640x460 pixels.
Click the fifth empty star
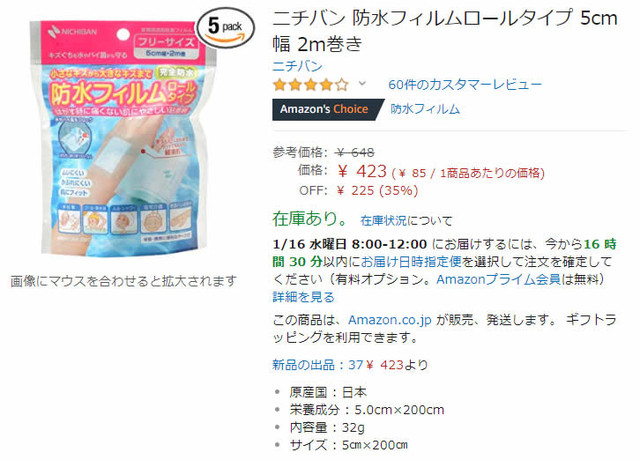tap(342, 85)
